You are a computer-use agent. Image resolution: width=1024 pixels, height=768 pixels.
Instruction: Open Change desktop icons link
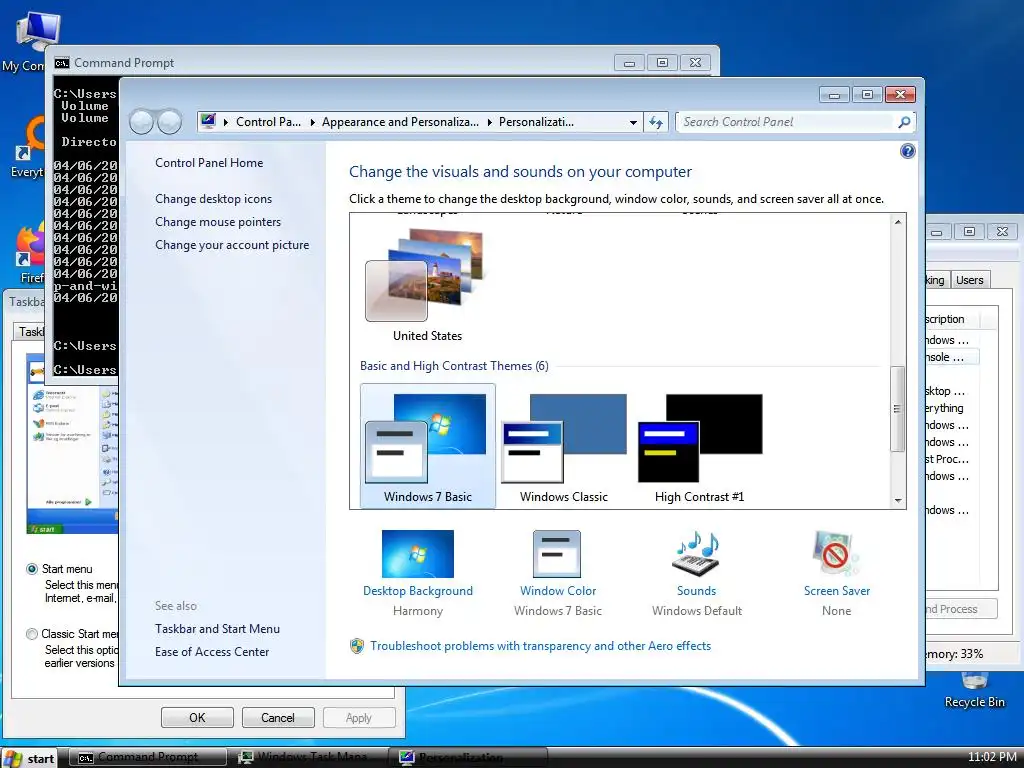[x=214, y=199]
